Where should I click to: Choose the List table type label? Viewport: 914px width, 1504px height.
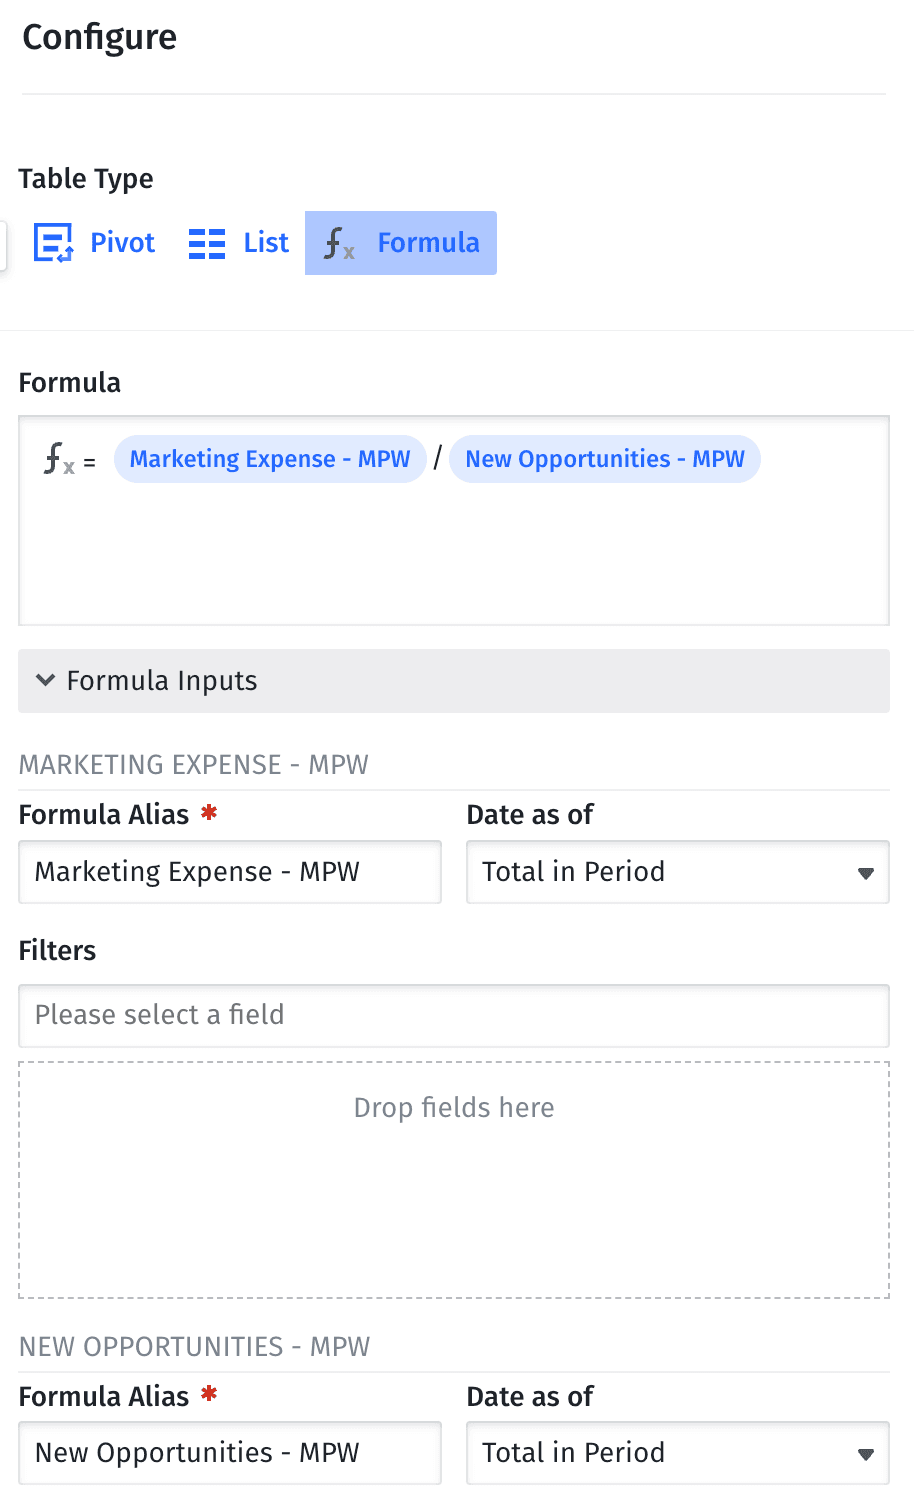point(266,243)
